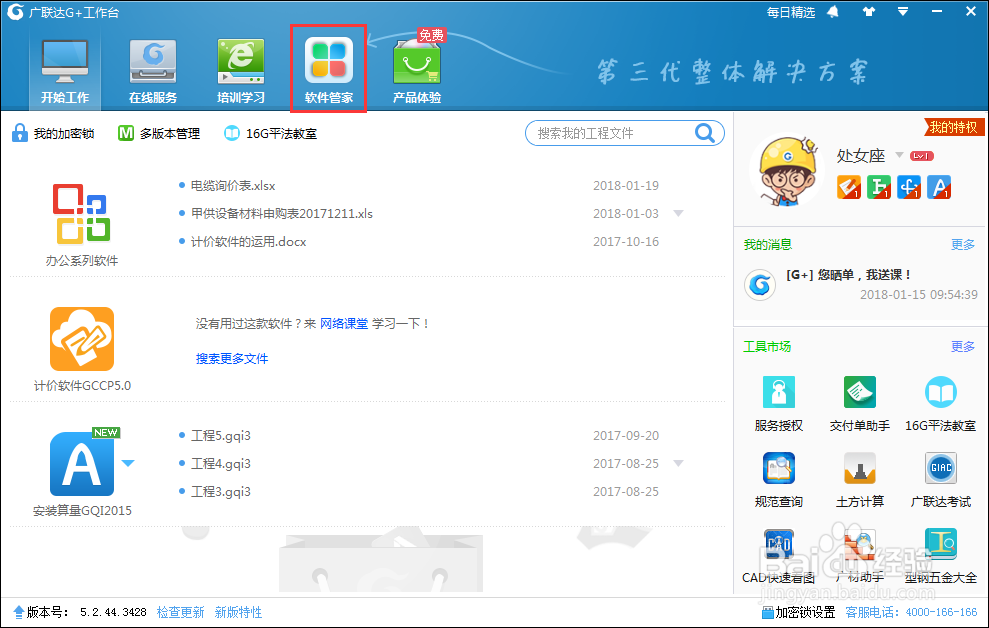Open the 在线服务 tab
This screenshot has height=628, width=989.
[x=153, y=70]
